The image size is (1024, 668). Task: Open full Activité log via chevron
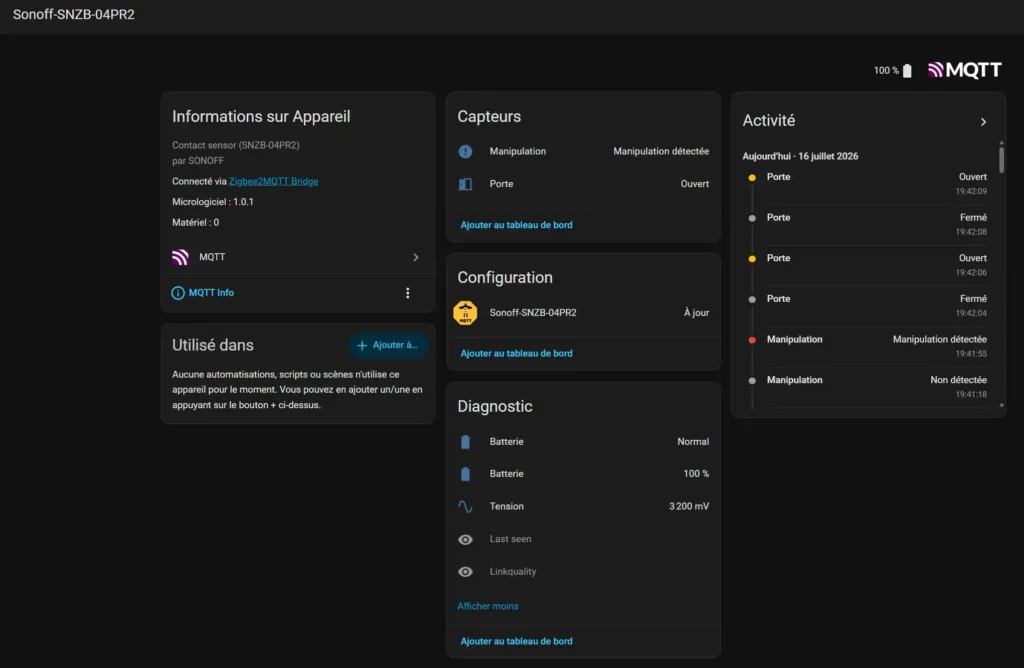[x=983, y=122]
